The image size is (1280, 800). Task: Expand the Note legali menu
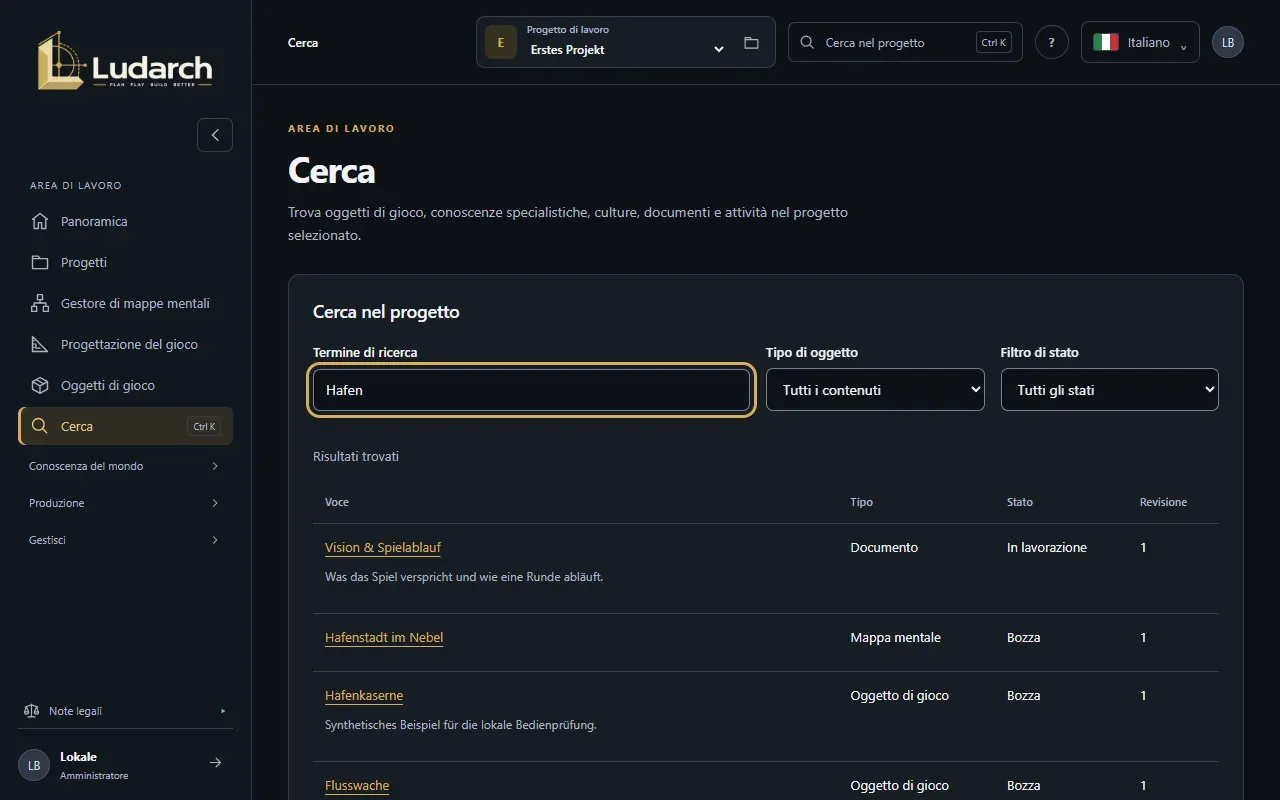pos(125,711)
